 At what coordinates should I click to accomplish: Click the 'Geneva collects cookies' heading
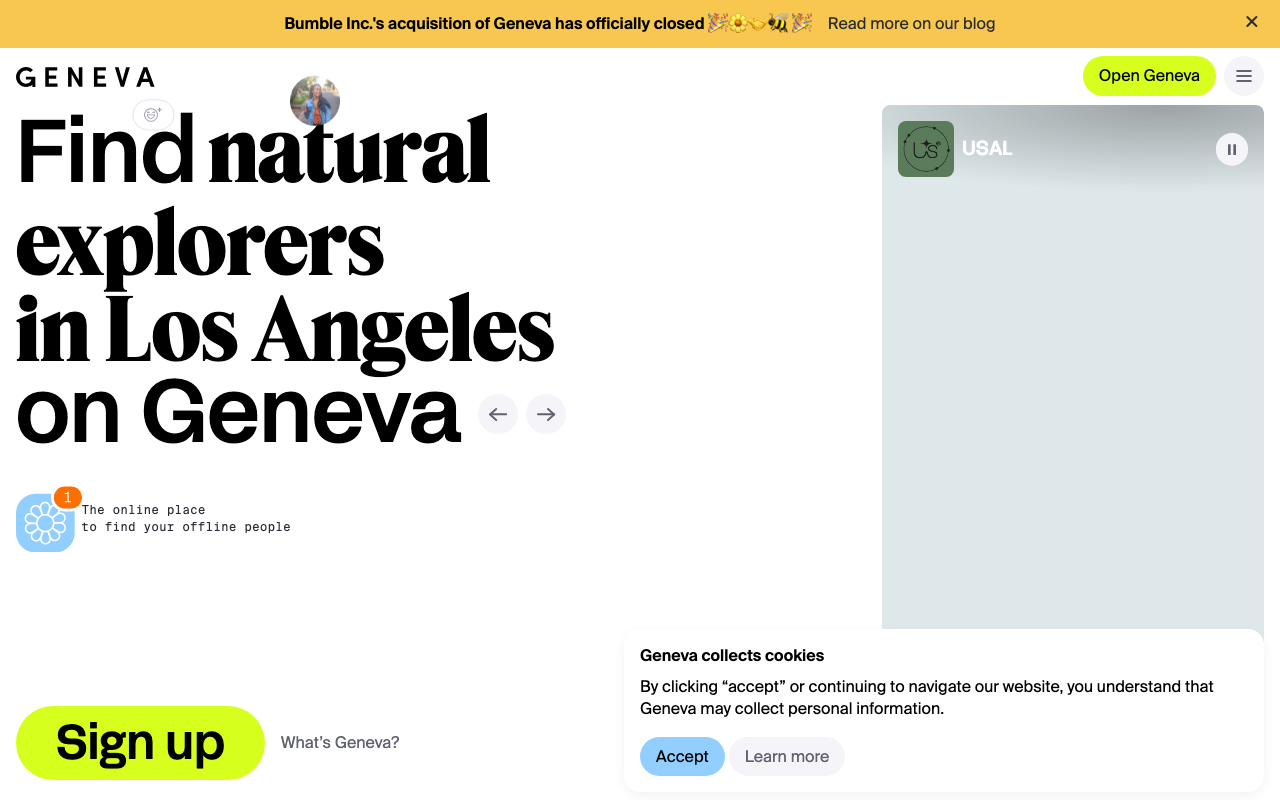point(732,656)
